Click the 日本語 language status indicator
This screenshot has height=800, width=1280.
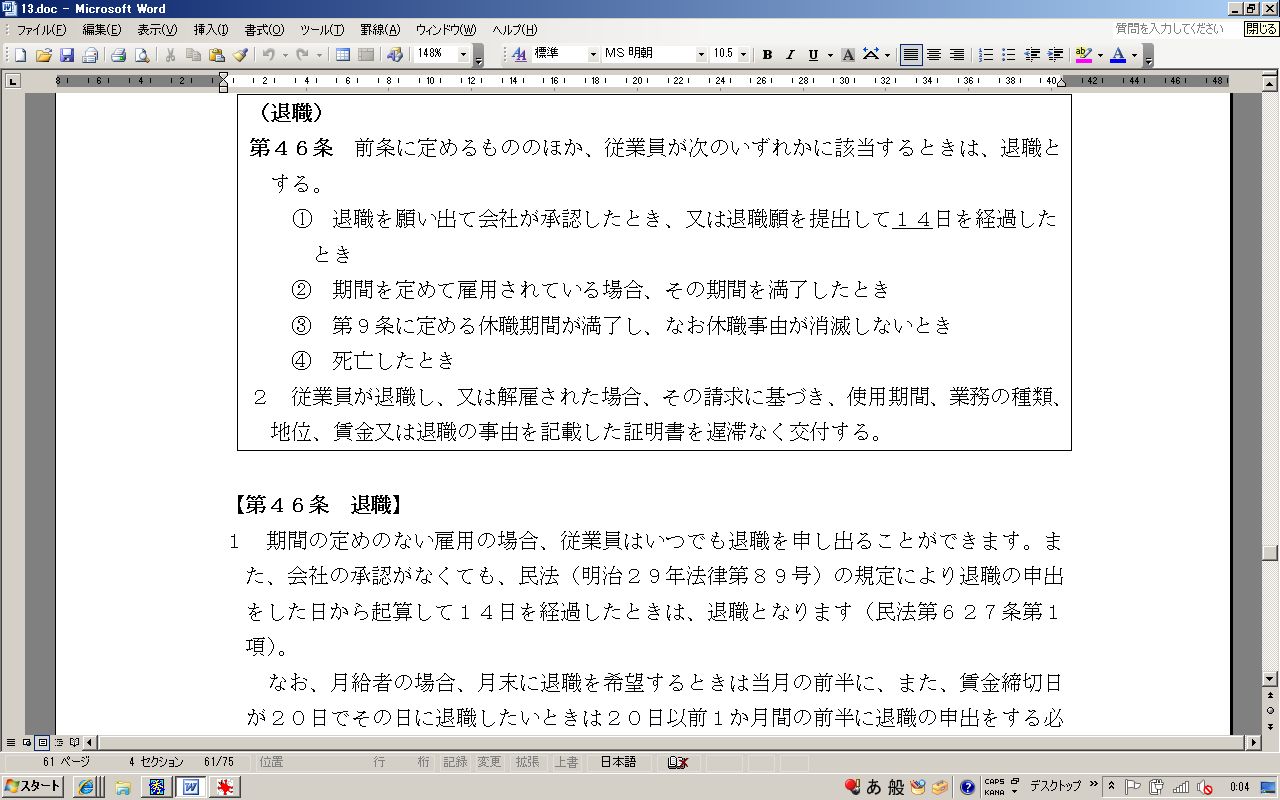pos(618,762)
